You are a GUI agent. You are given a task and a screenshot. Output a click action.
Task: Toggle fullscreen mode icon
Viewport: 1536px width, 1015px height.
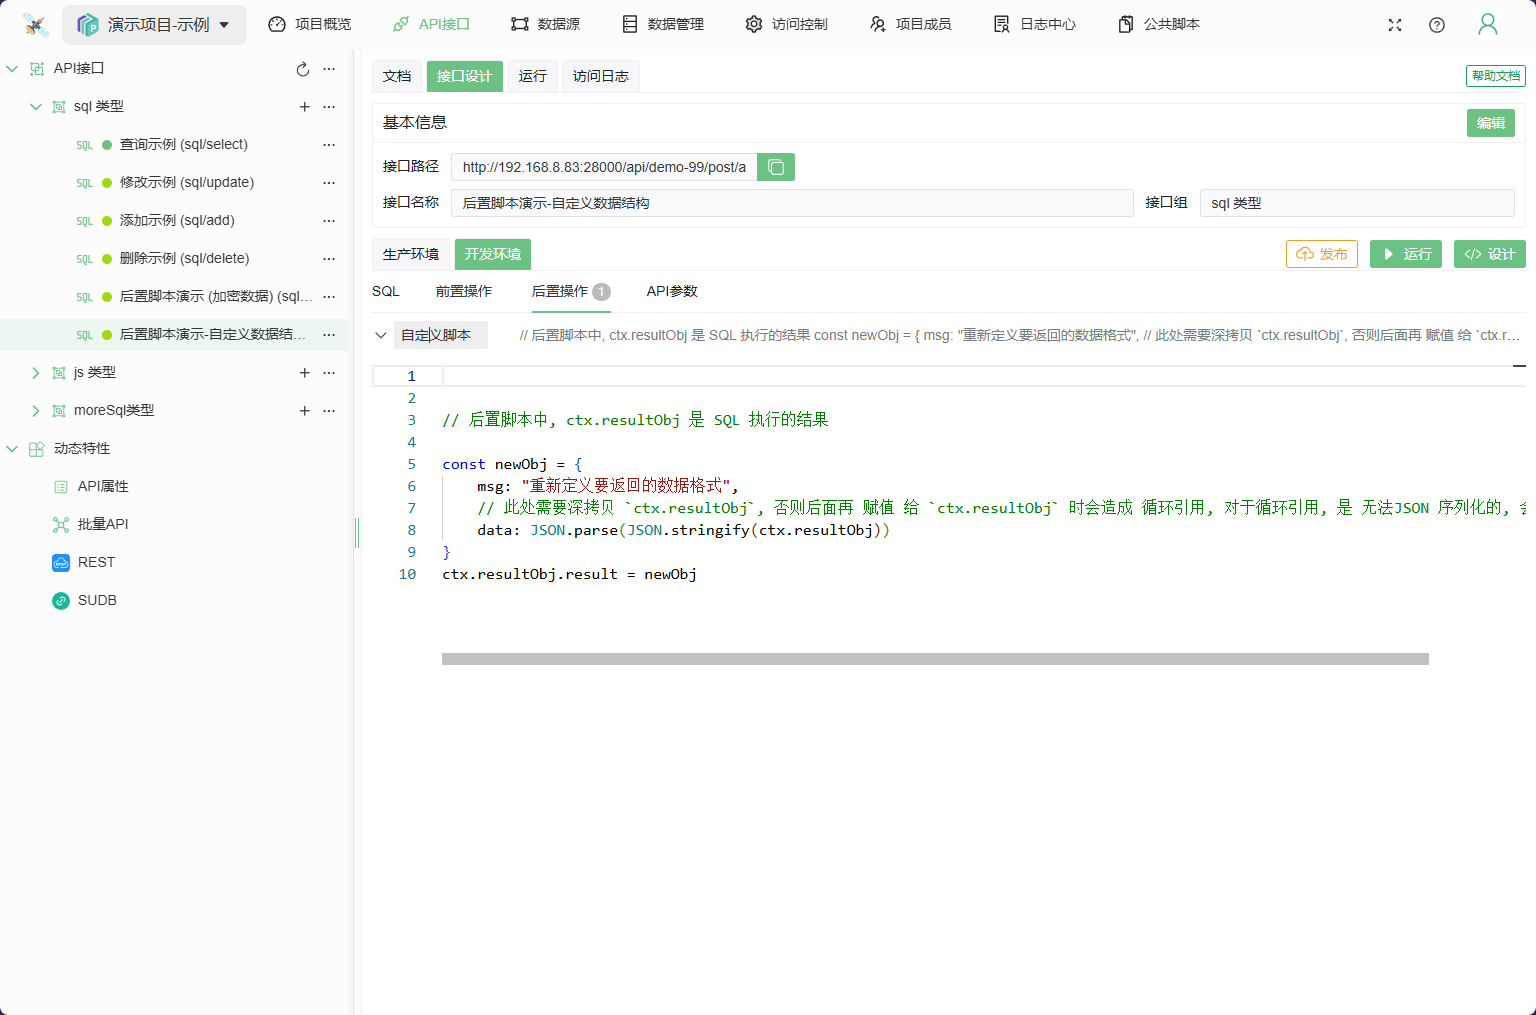[1395, 25]
